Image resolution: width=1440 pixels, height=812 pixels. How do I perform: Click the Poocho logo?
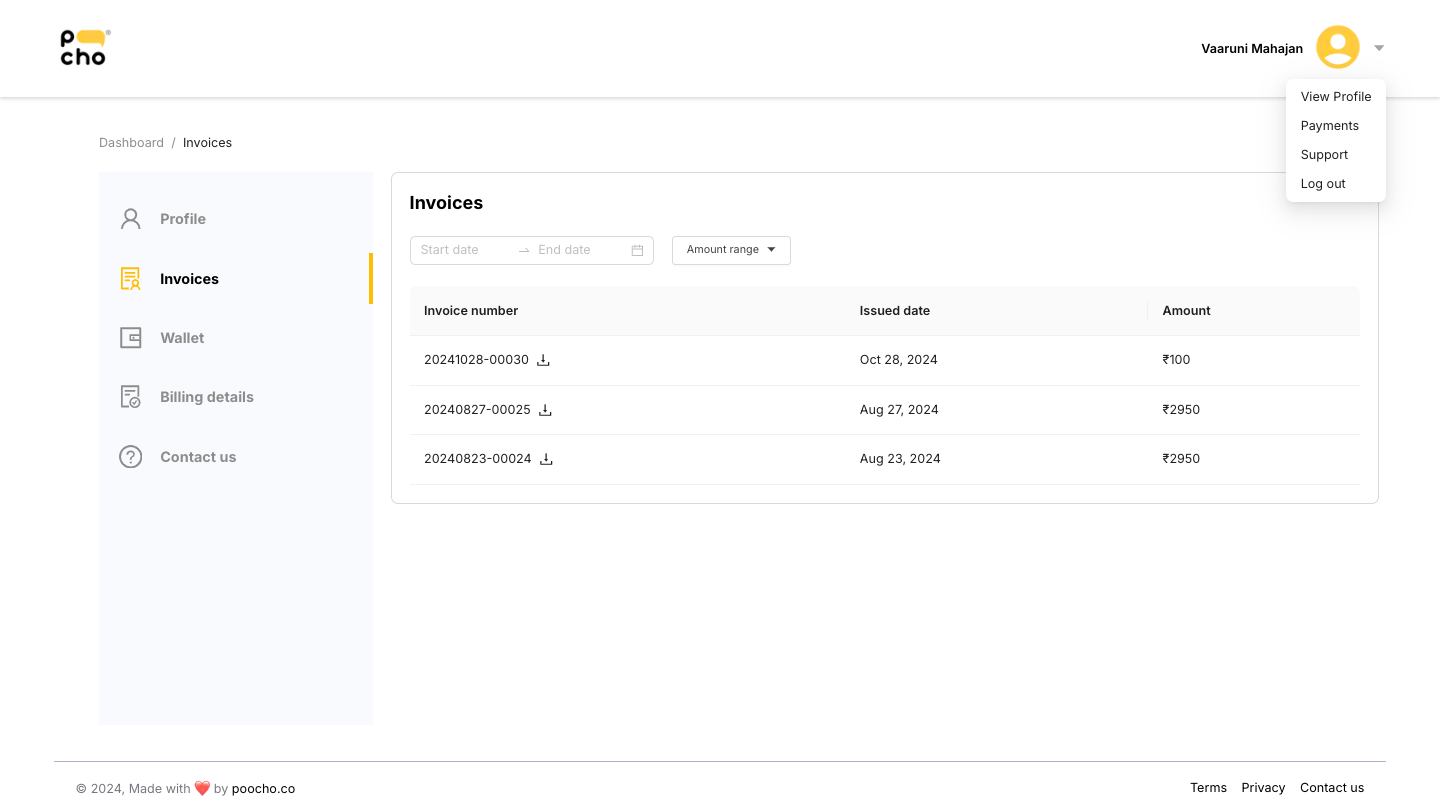(x=84, y=48)
